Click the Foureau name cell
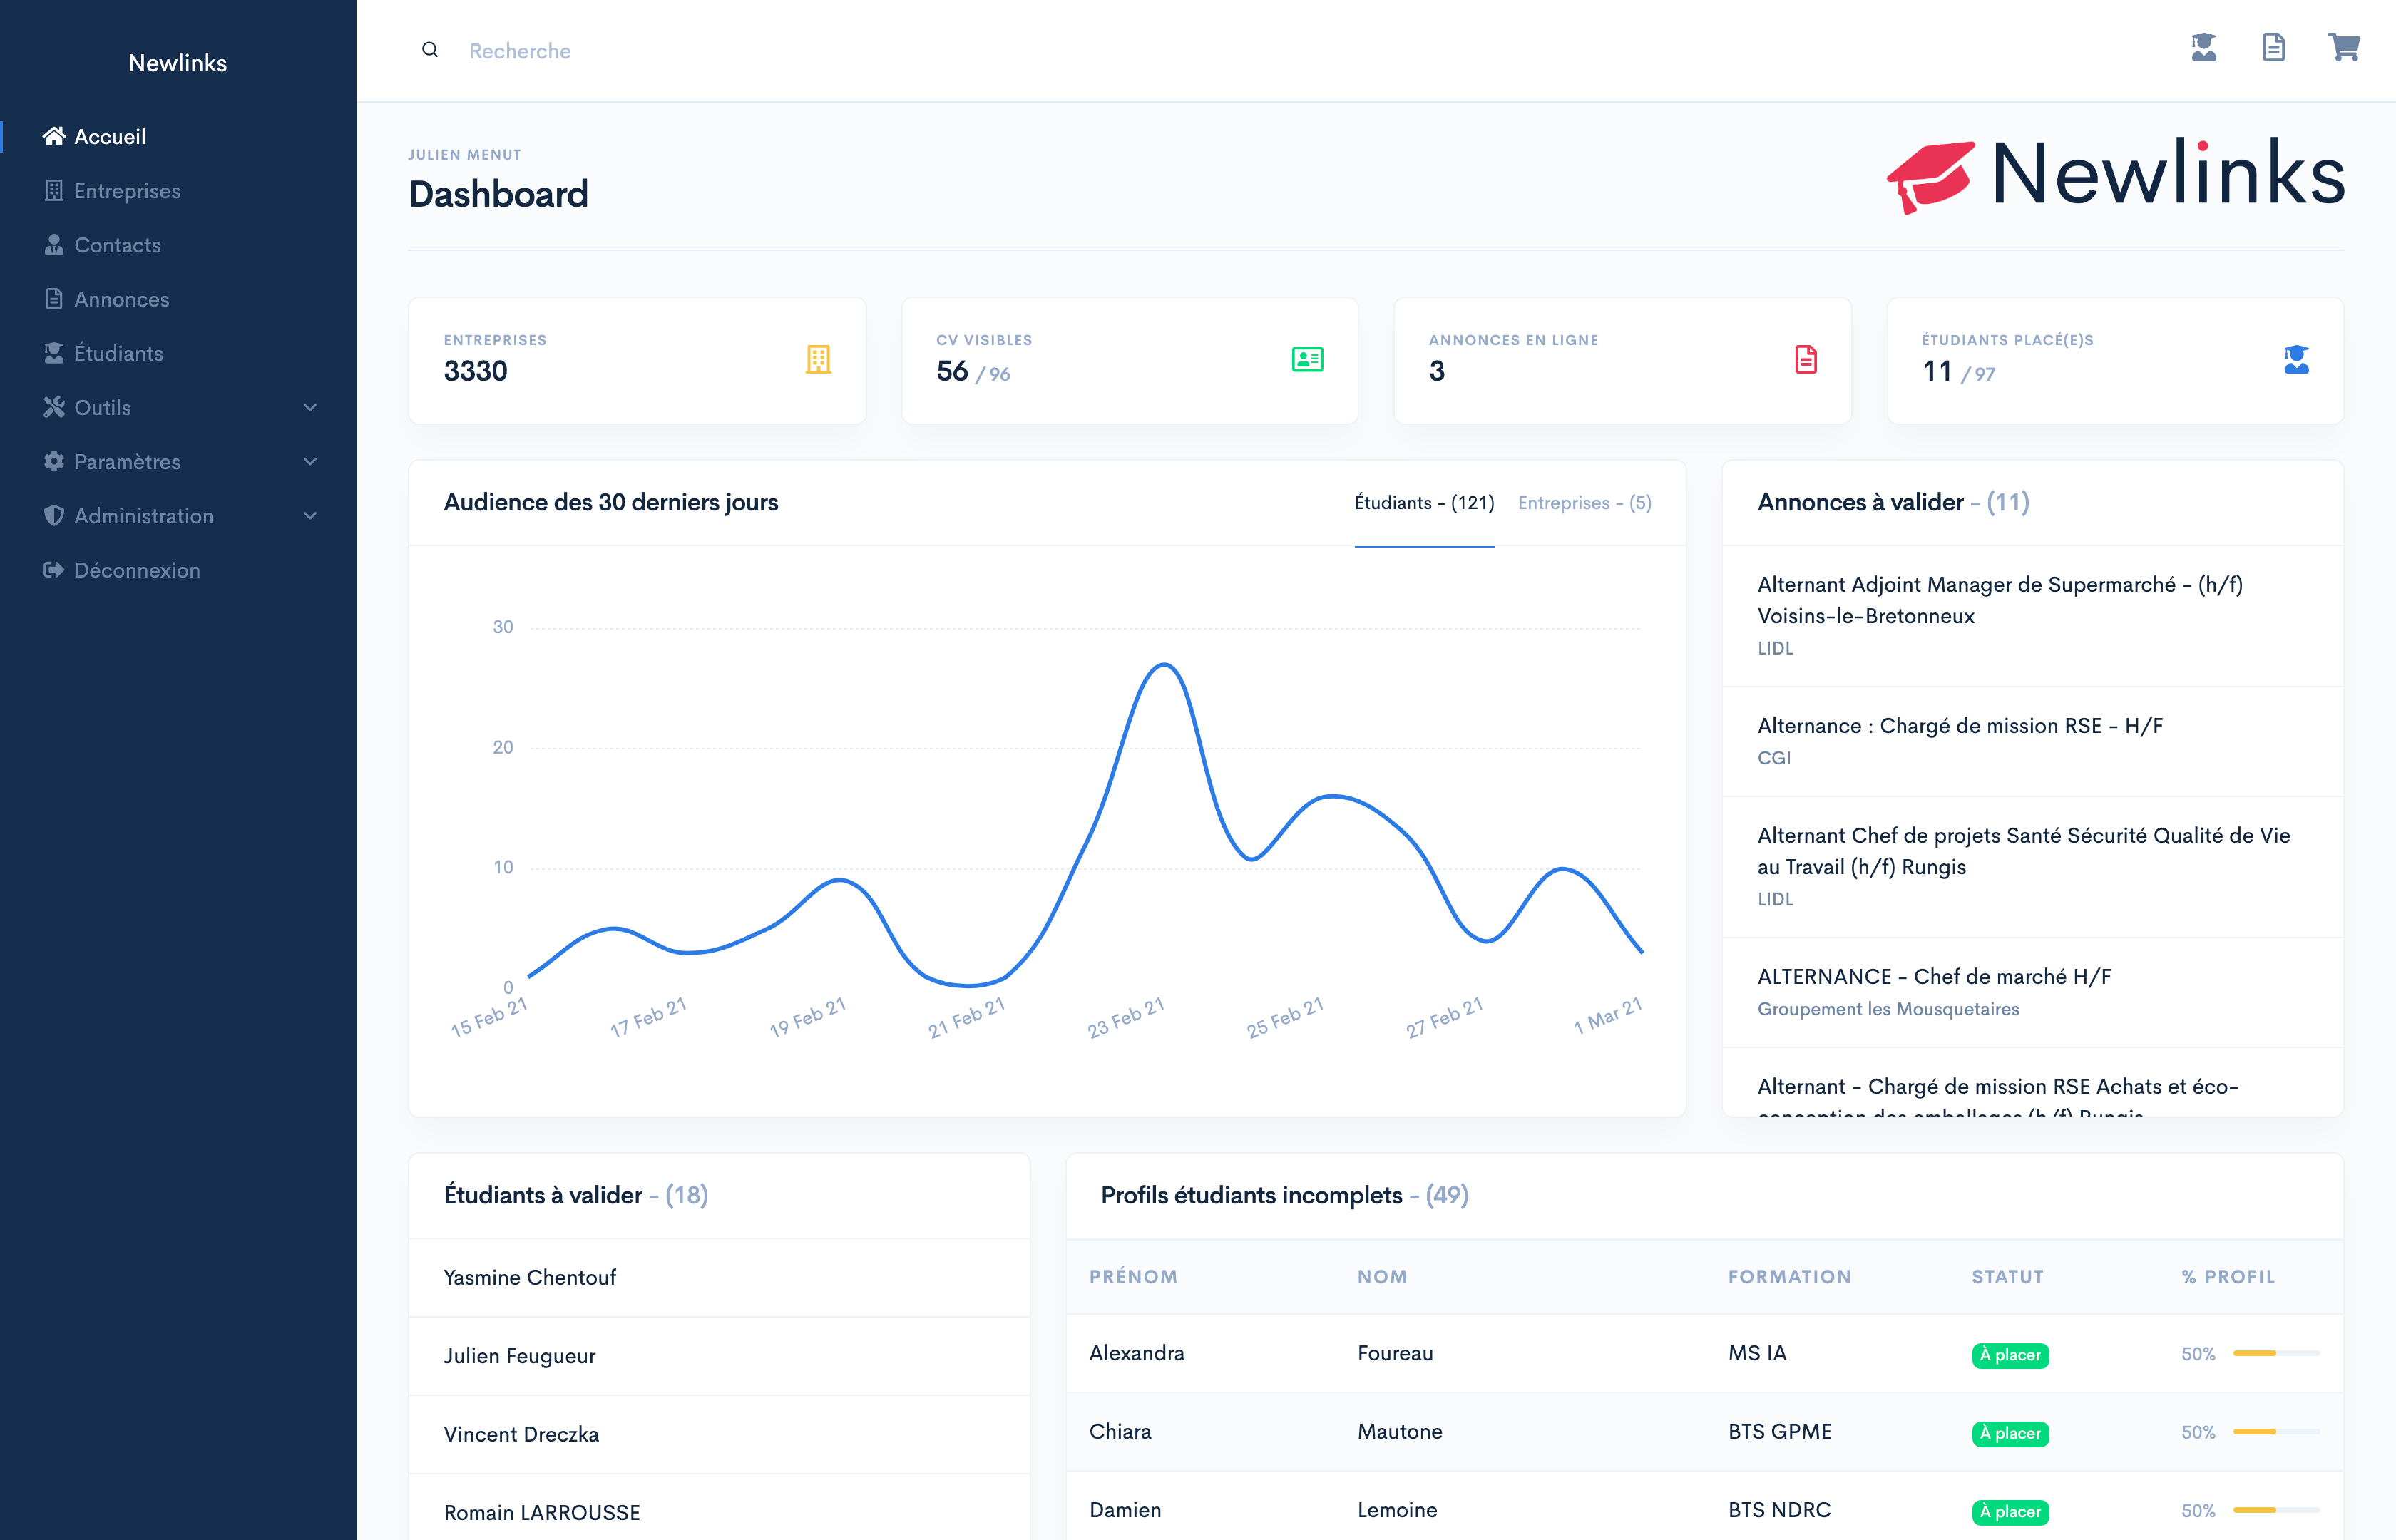2396x1540 pixels. 1395,1353
